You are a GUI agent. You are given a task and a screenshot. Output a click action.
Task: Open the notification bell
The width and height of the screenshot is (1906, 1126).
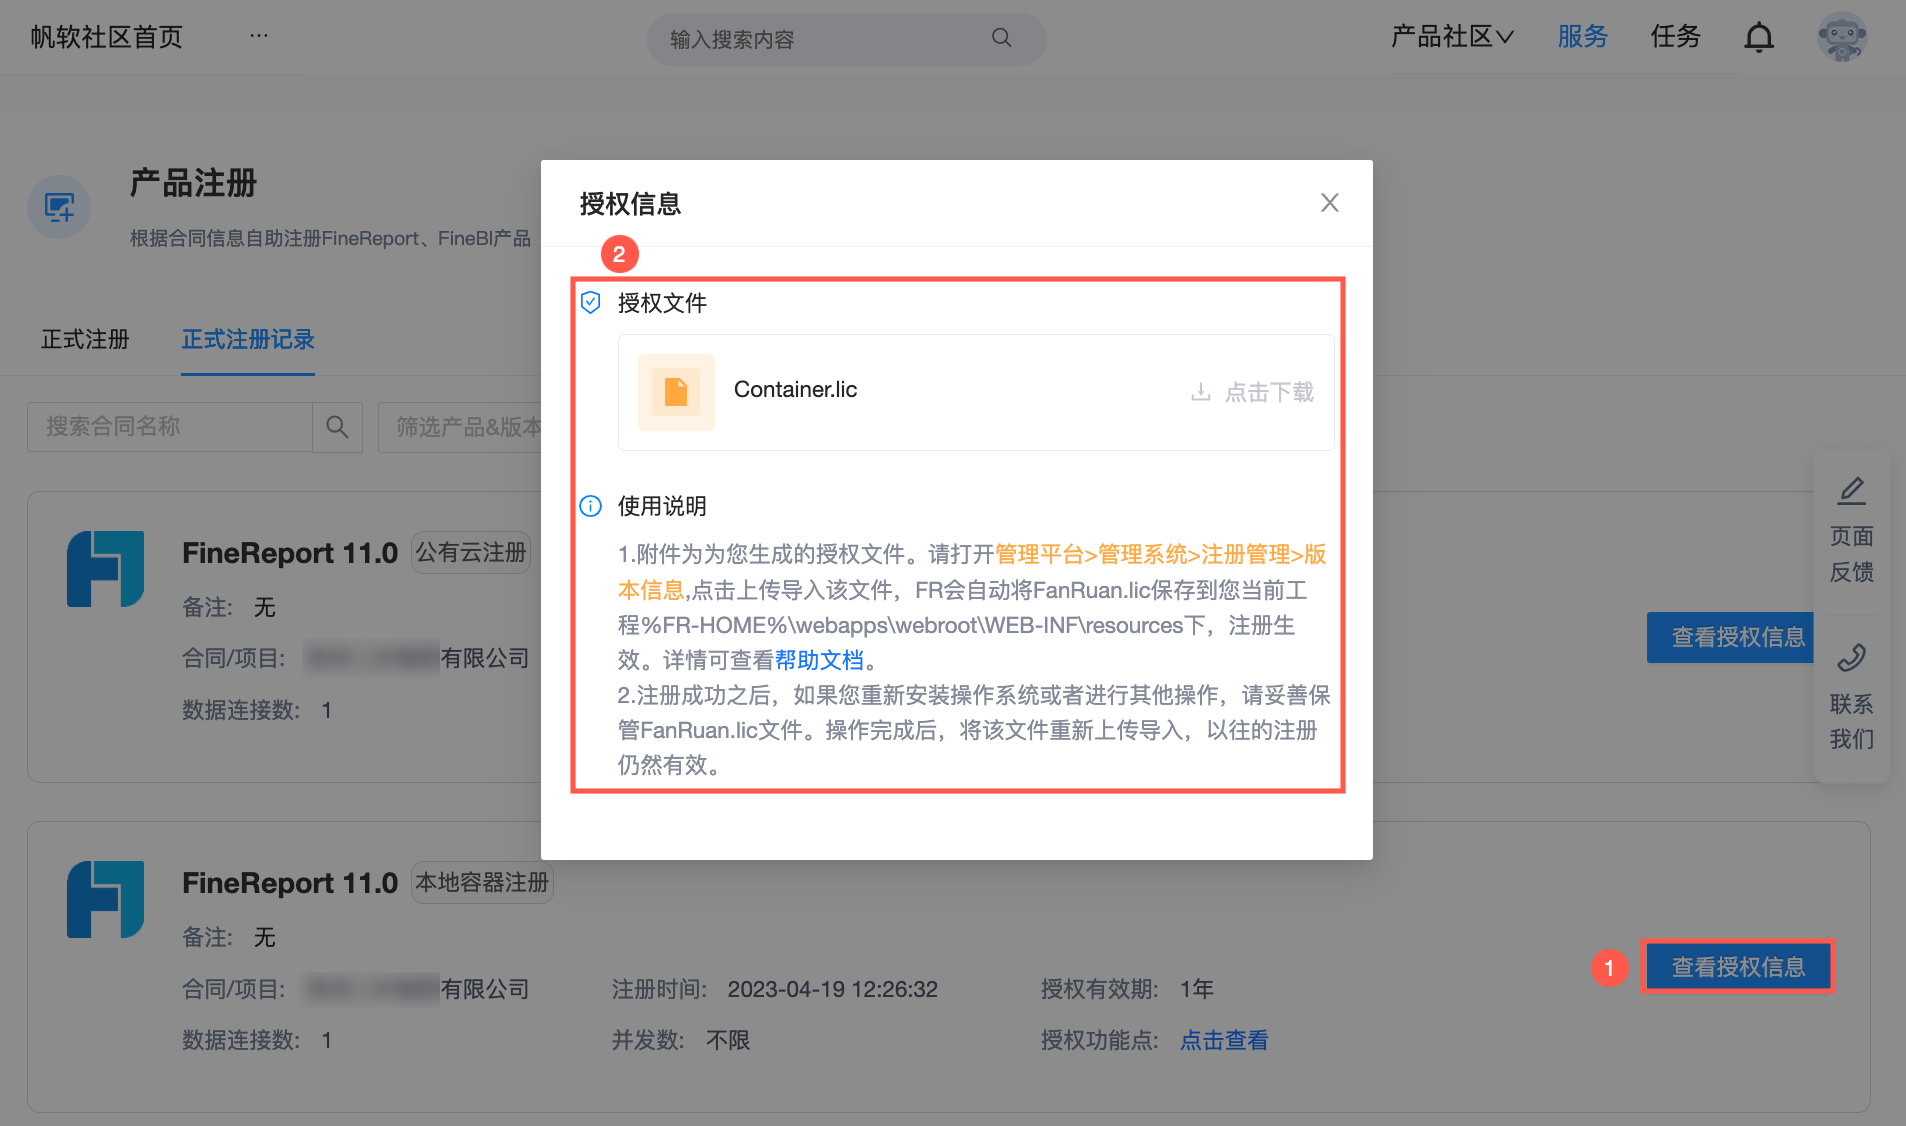[x=1759, y=38]
